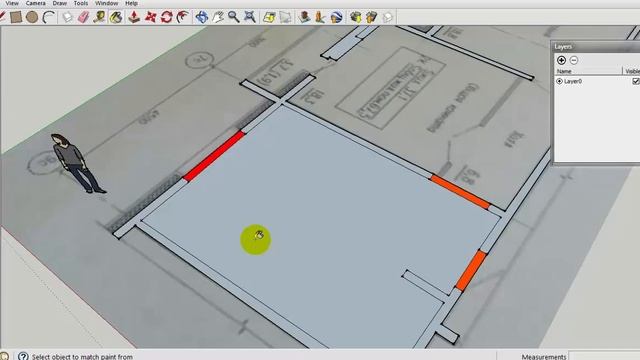The width and height of the screenshot is (640, 360).
Task: Select the Push/Pull tool
Action: click(134, 17)
